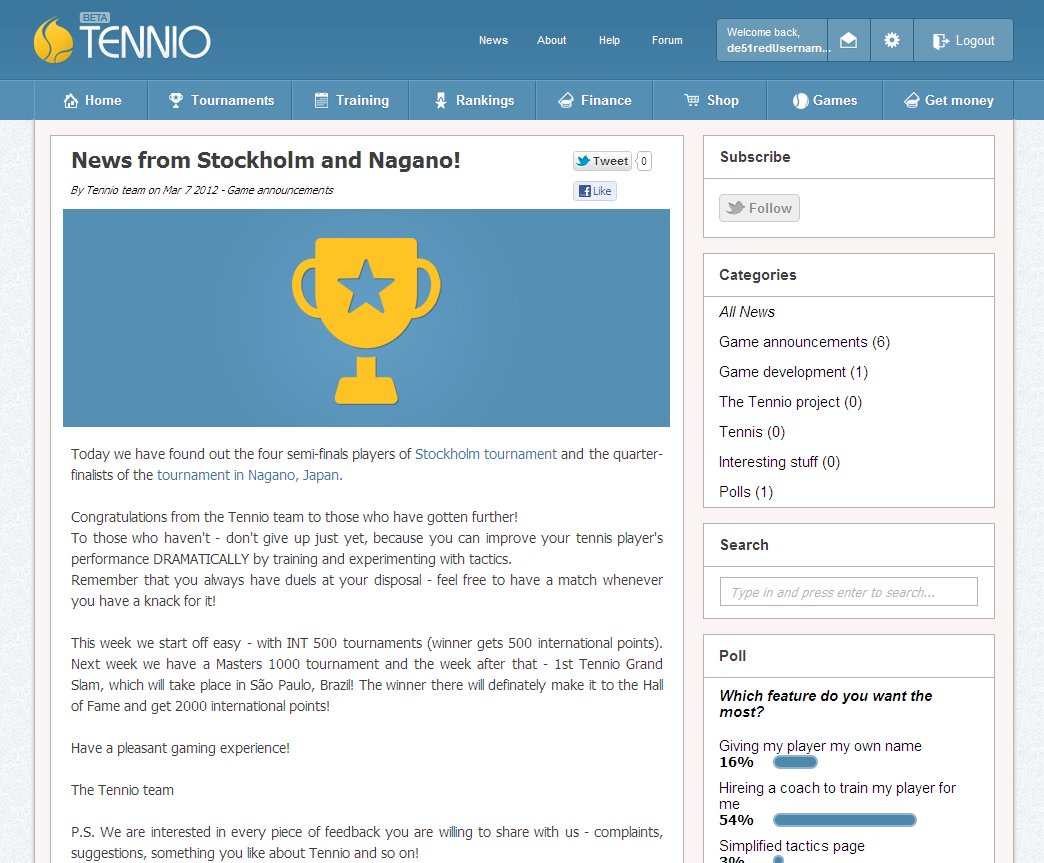Open the messages envelope icon
1044x863 pixels.
848,41
